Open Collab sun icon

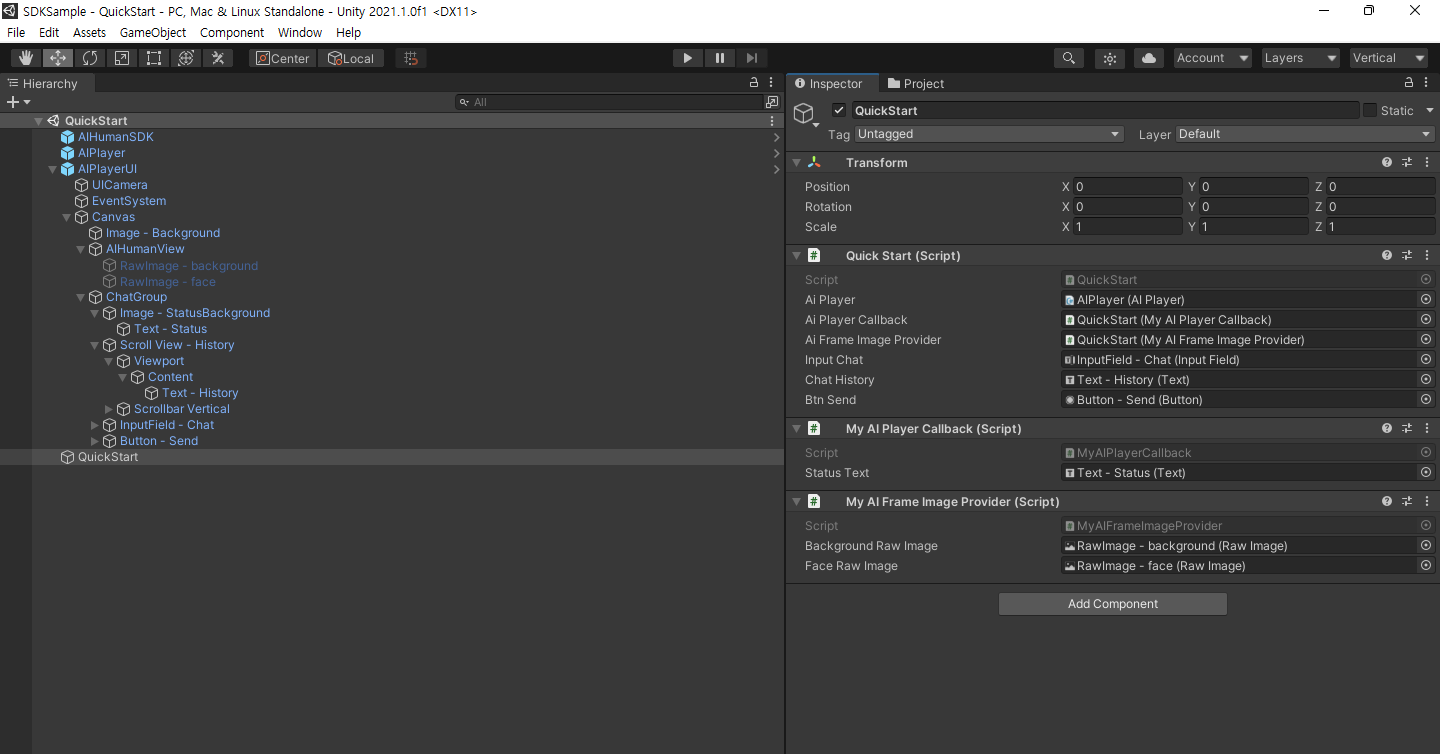point(1110,58)
